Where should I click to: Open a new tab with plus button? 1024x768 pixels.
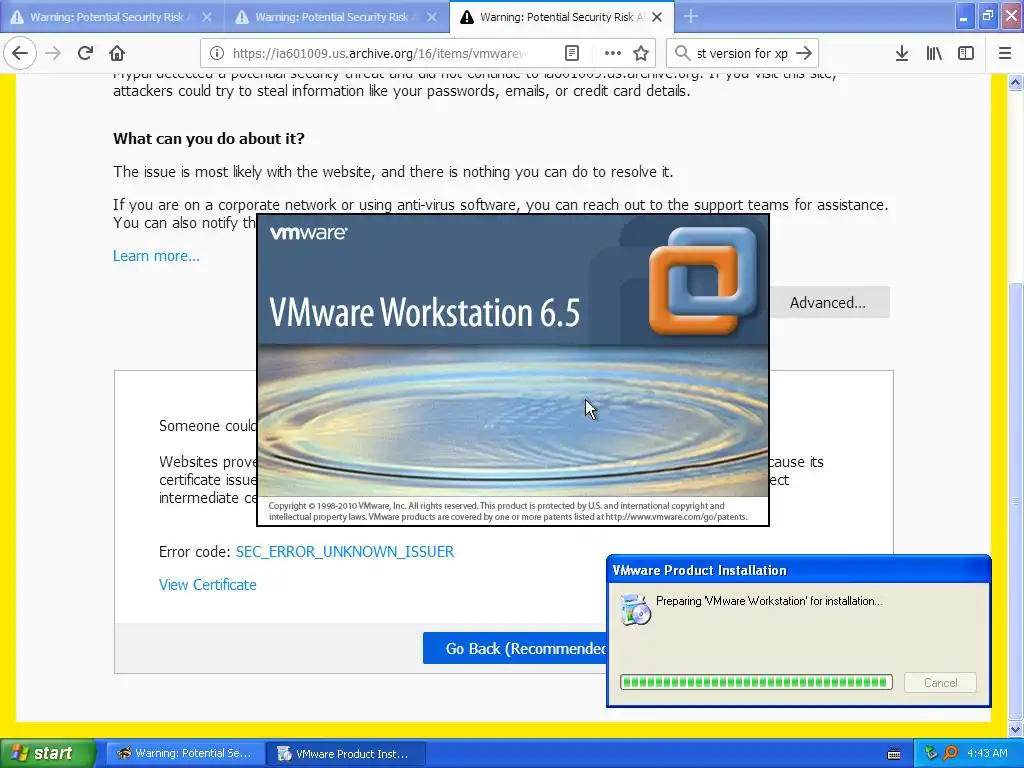point(691,16)
